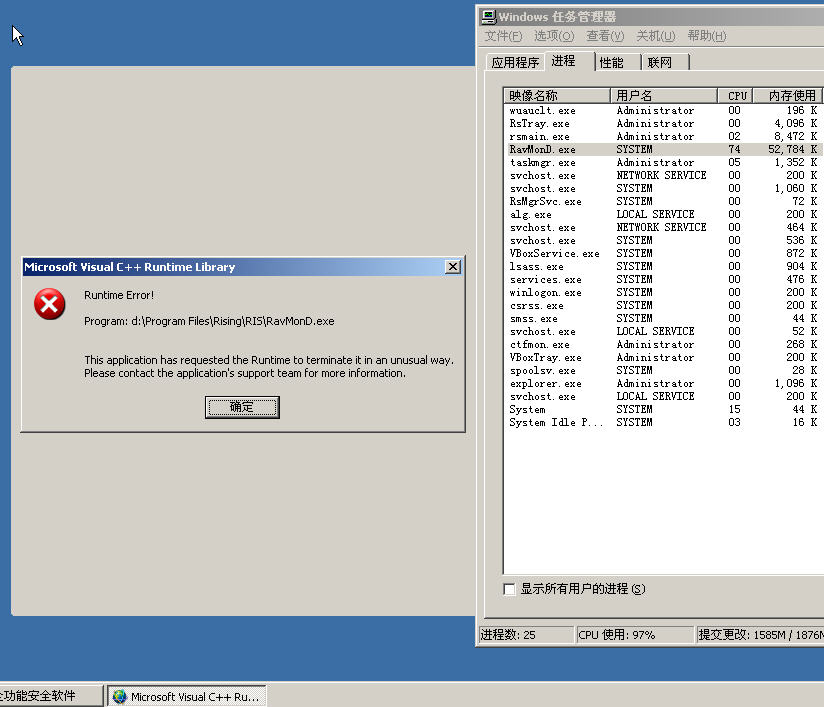Close the Runtime Library error dialog
The width and height of the screenshot is (824, 707).
[453, 267]
